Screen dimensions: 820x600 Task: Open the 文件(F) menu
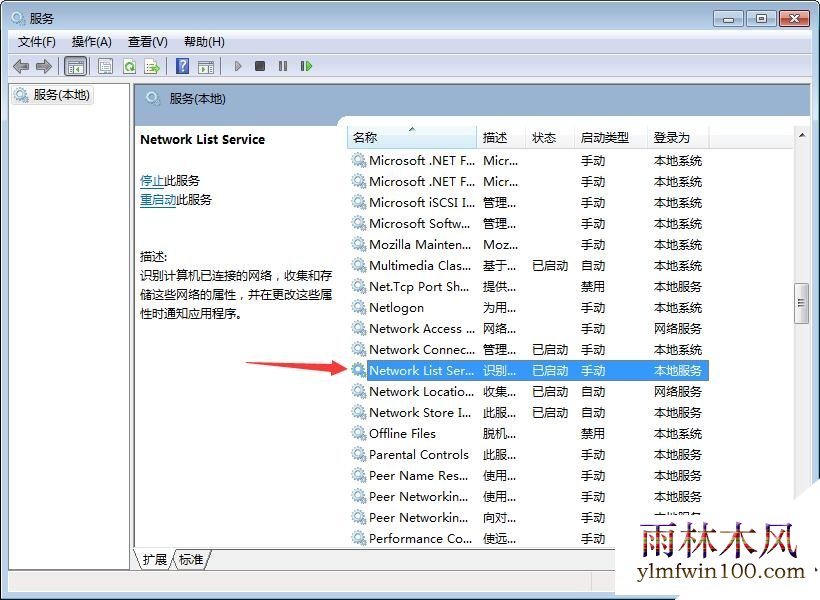pyautogui.click(x=37, y=42)
